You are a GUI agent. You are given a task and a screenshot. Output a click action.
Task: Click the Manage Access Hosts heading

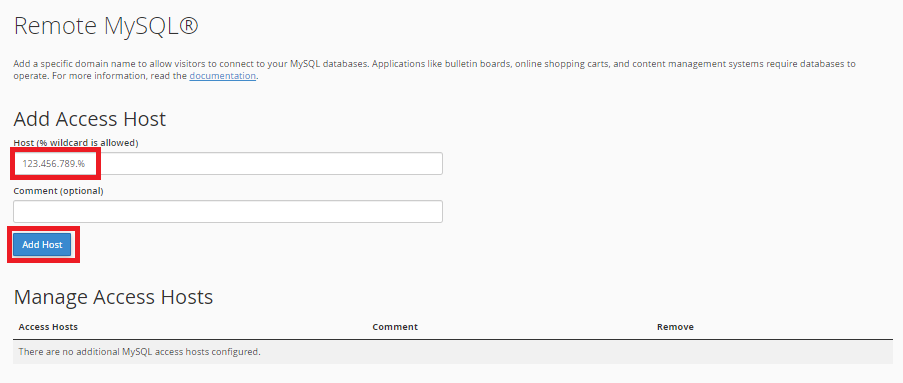[x=113, y=297]
